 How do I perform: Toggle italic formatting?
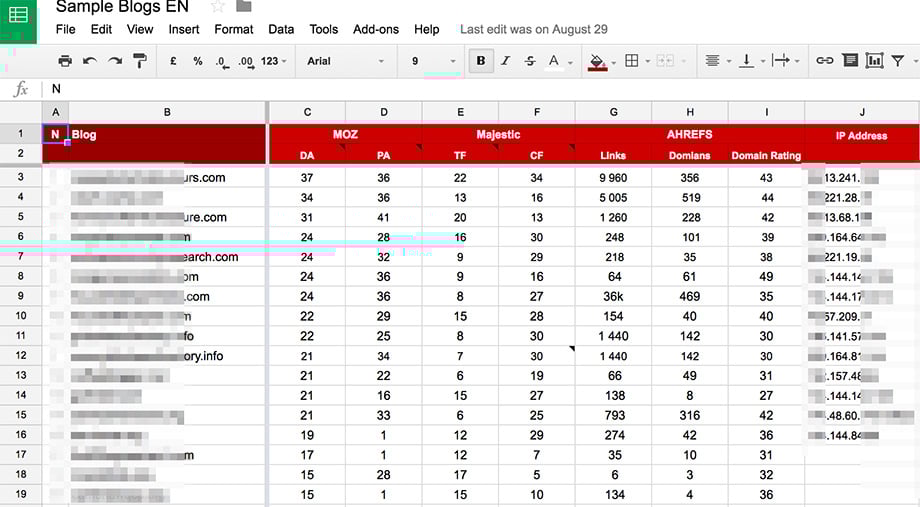505,61
